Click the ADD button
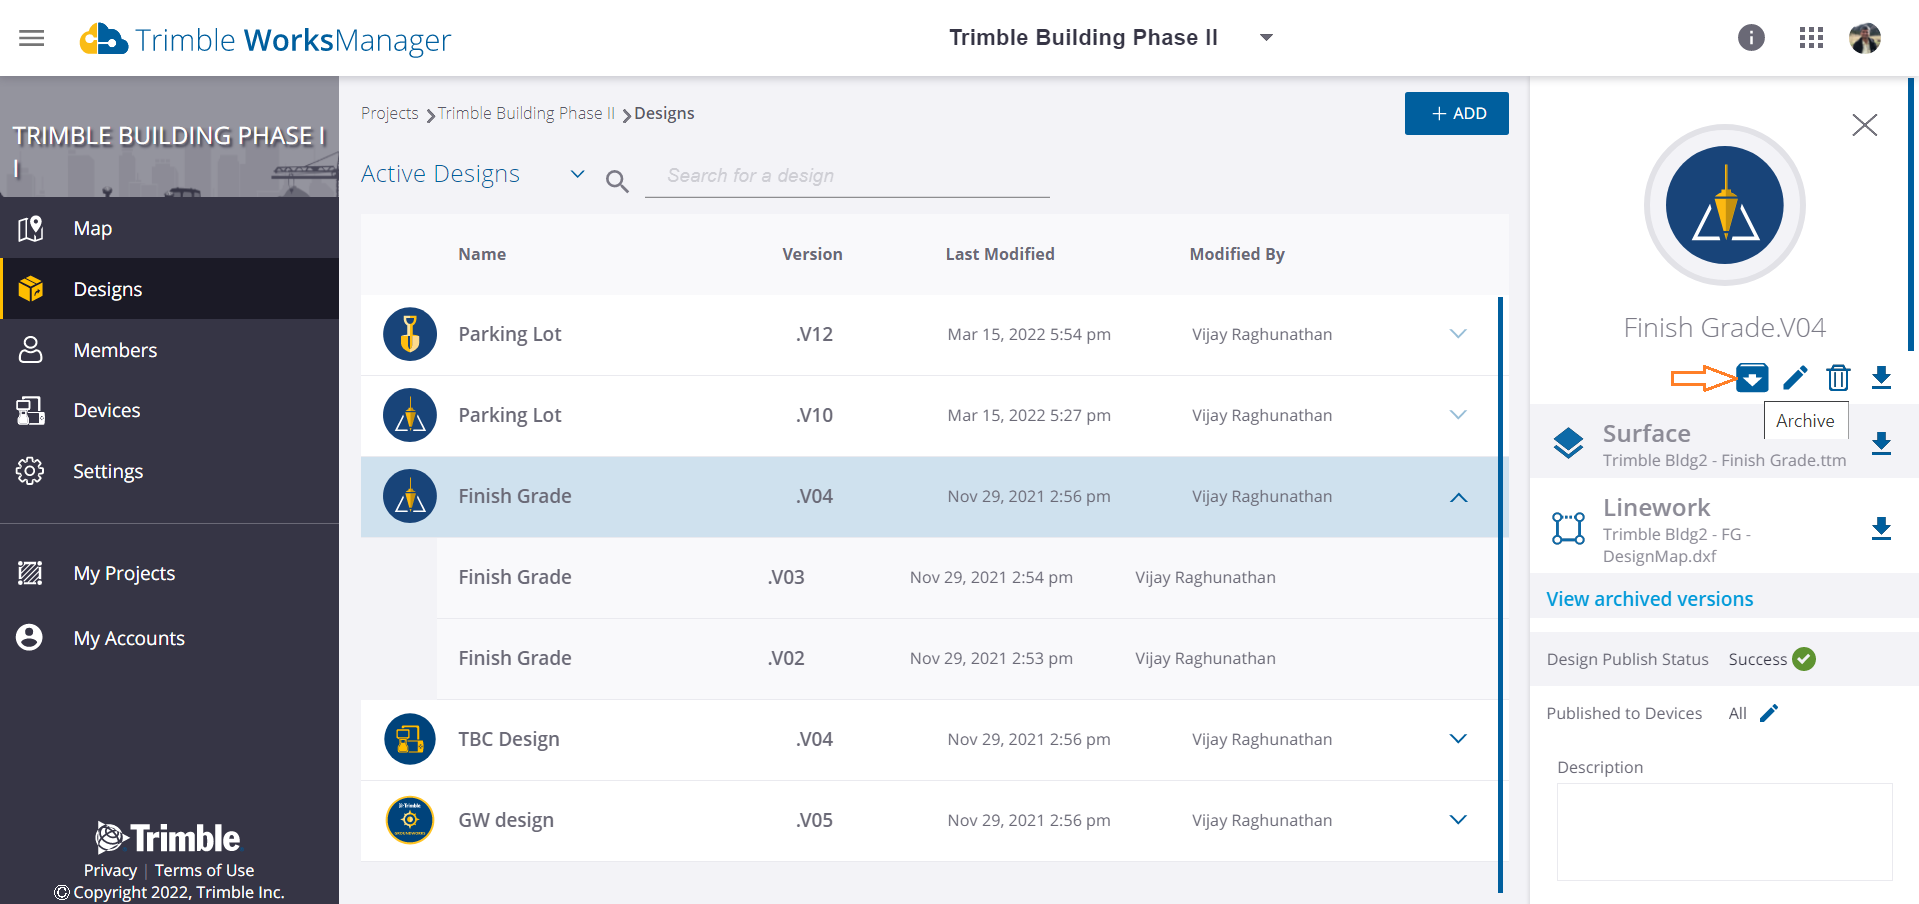This screenshot has height=904, width=1919. tap(1456, 113)
